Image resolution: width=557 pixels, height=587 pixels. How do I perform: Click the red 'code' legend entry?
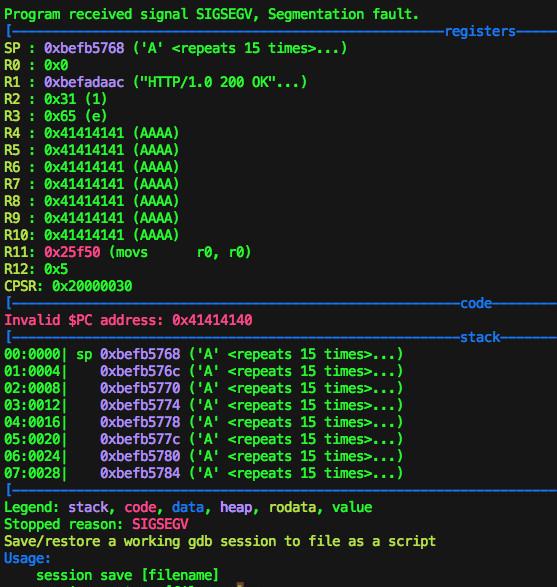140,507
